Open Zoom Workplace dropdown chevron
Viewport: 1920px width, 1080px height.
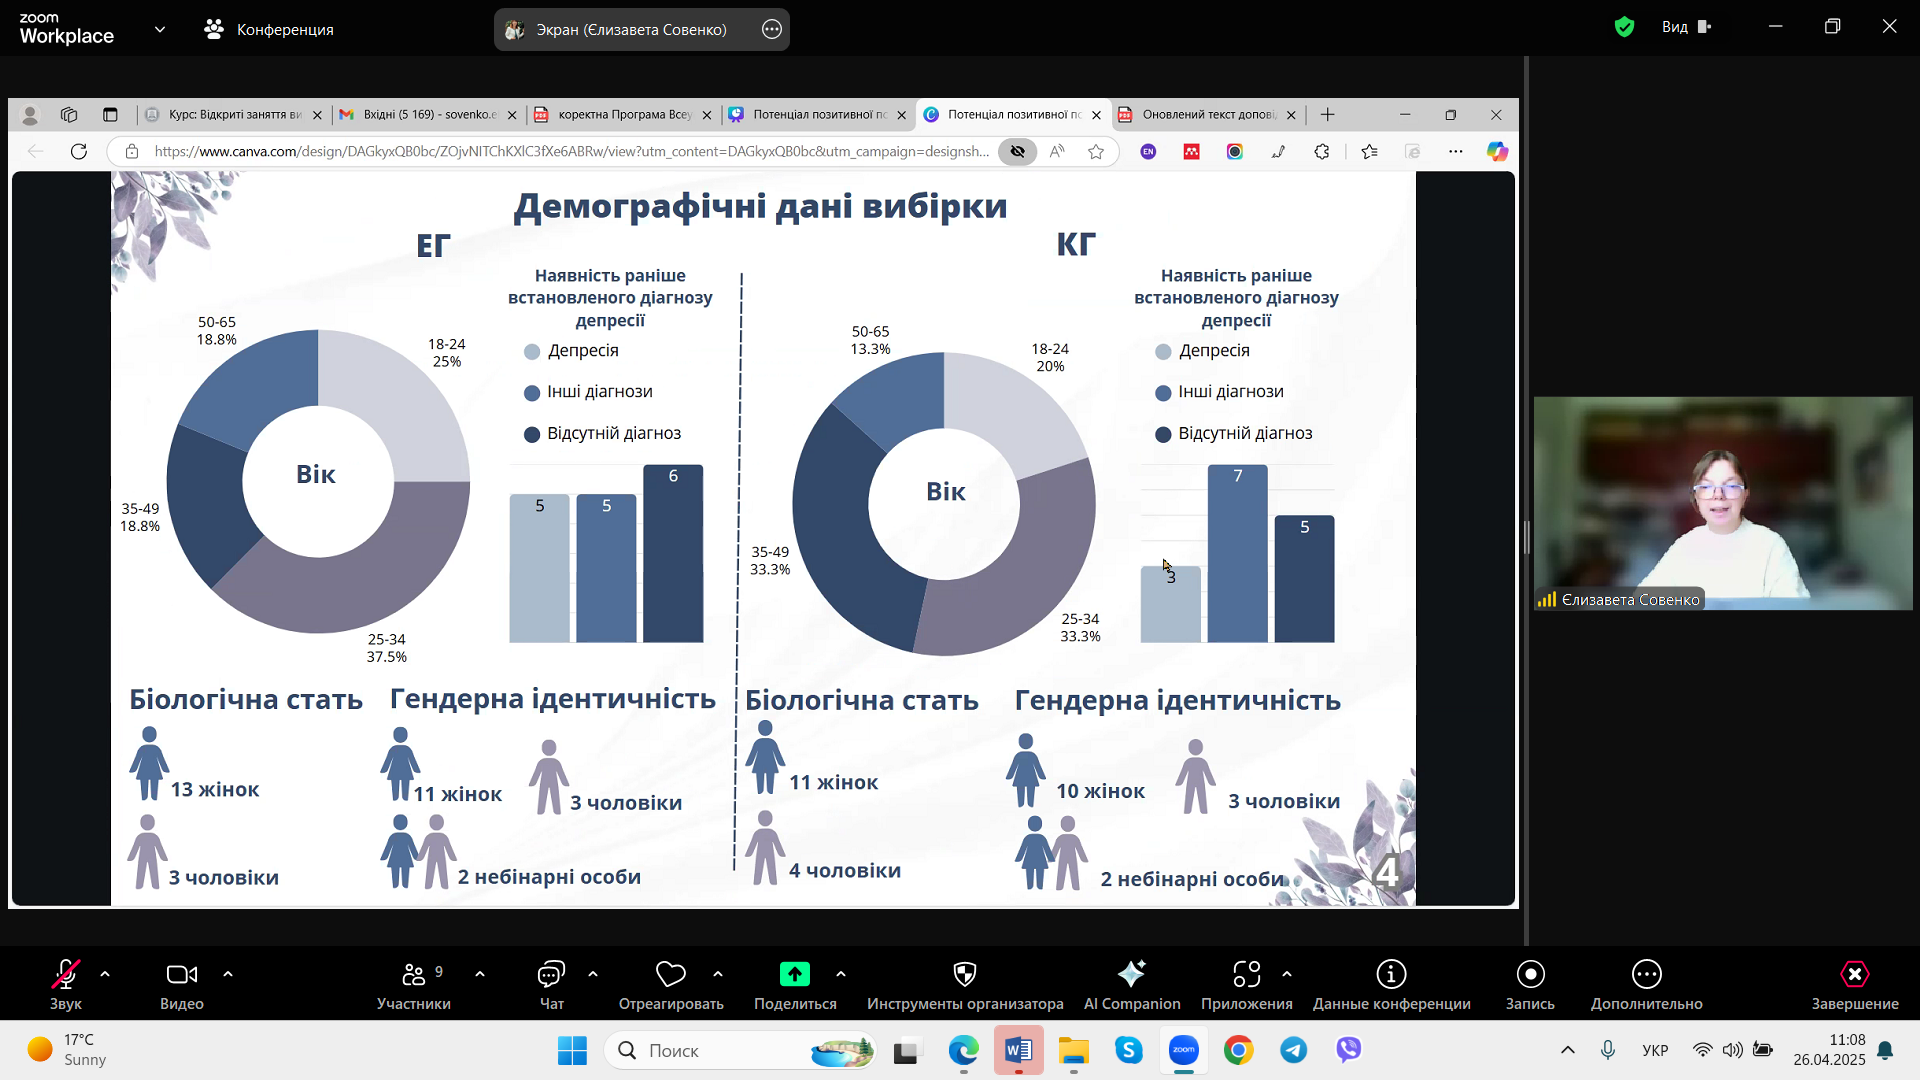coord(160,30)
